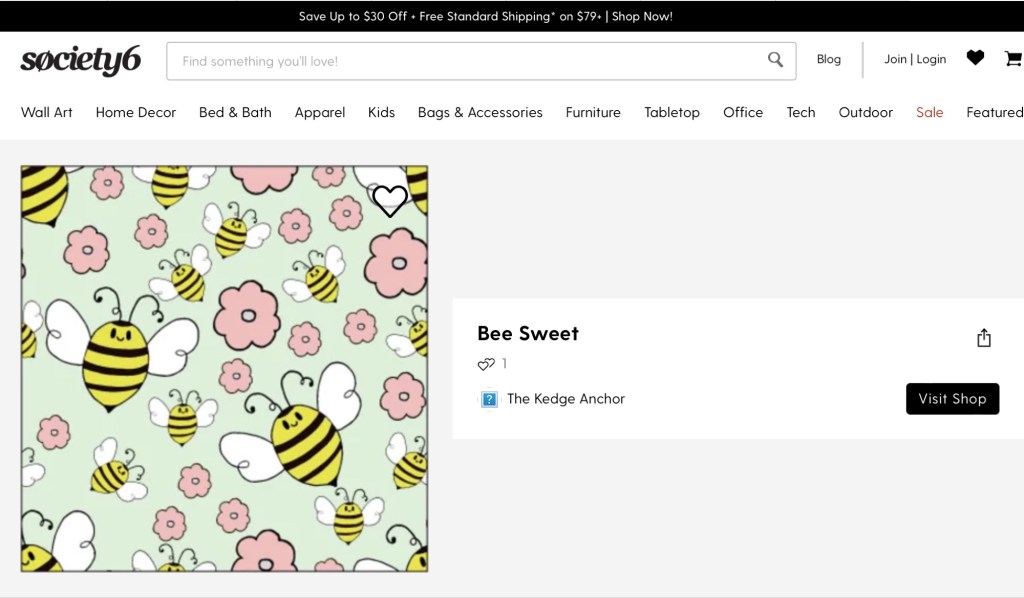Toggle favorite heart on bee artwork

pos(390,200)
